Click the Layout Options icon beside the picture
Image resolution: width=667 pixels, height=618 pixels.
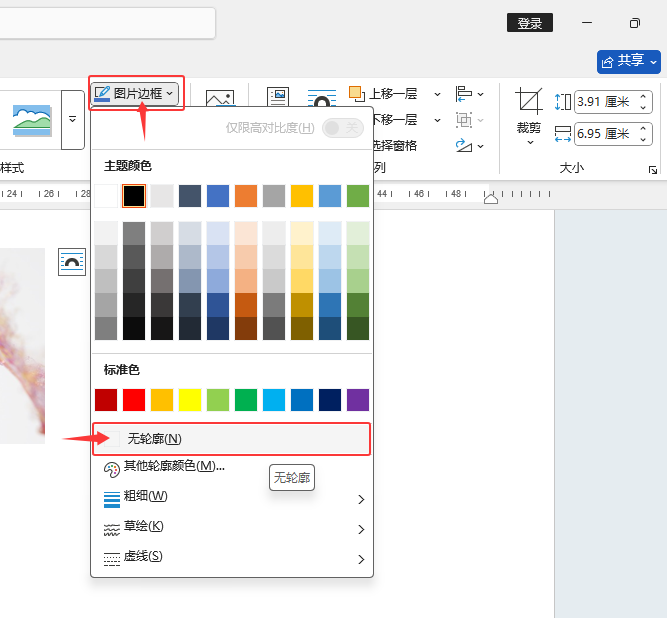click(72, 262)
